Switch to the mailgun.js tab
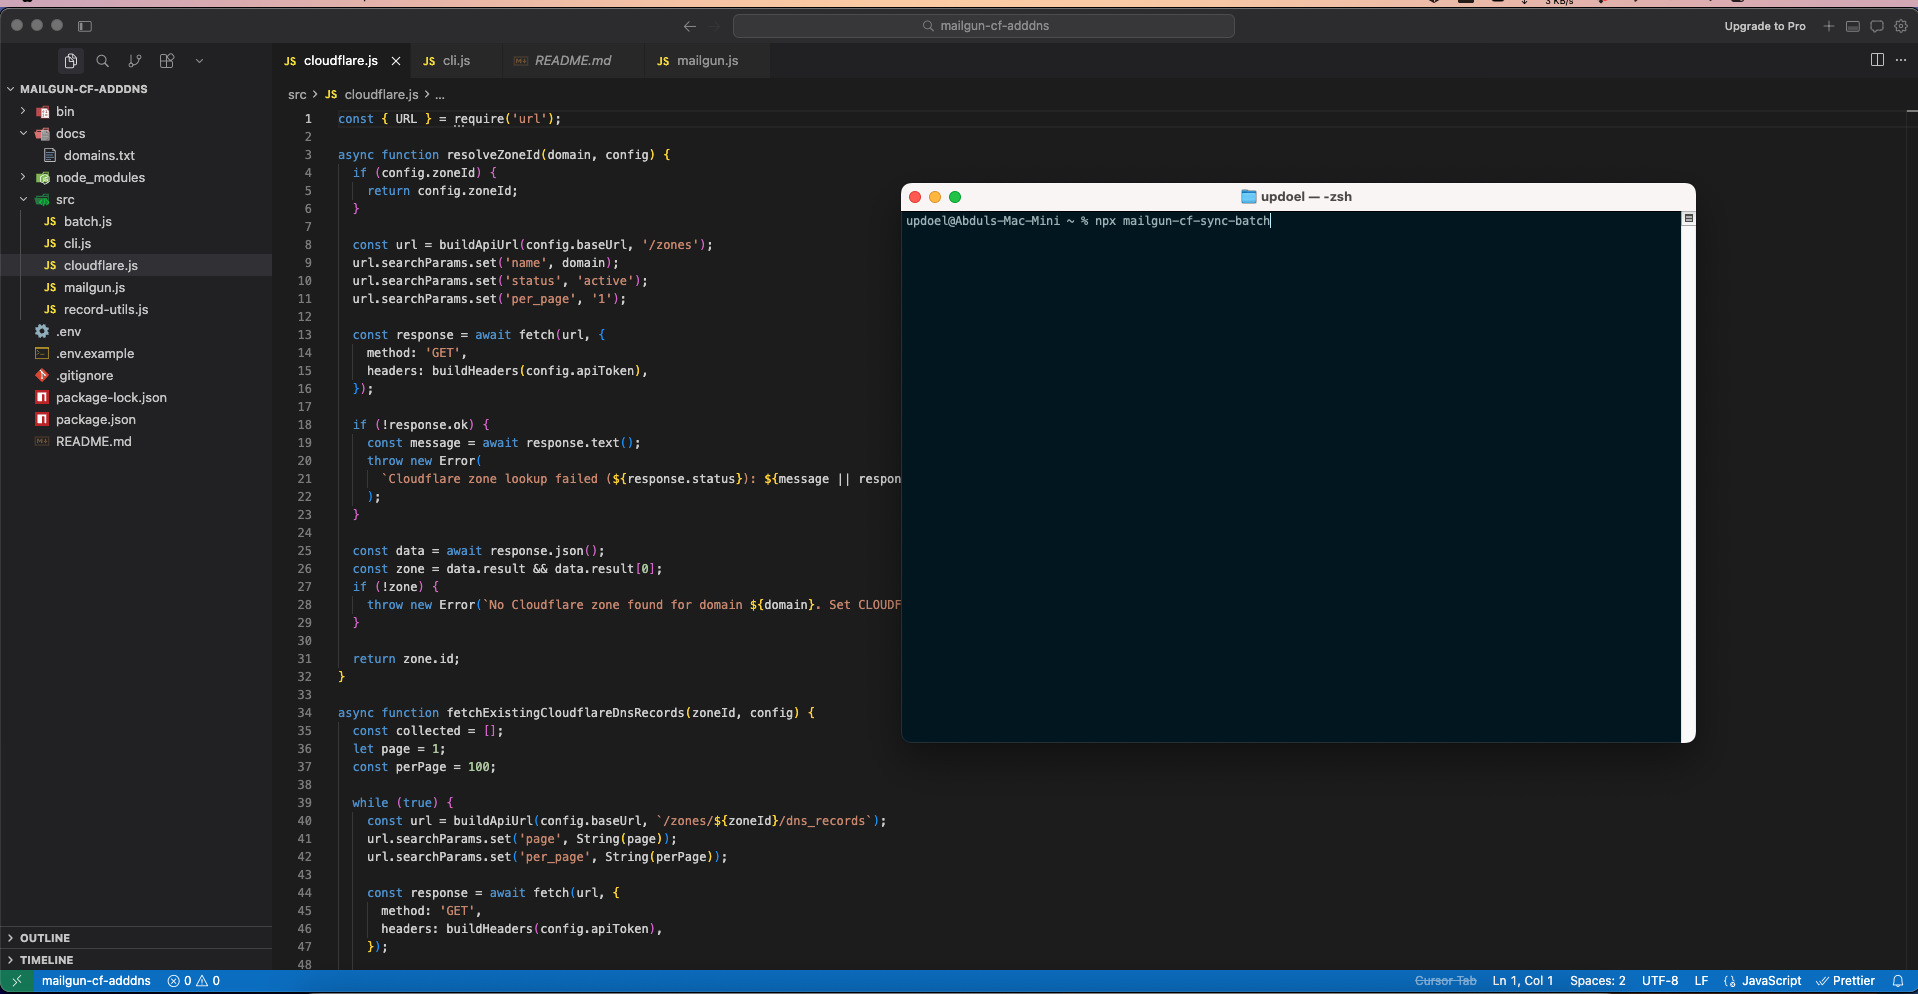Image resolution: width=1918 pixels, height=994 pixels. [707, 61]
